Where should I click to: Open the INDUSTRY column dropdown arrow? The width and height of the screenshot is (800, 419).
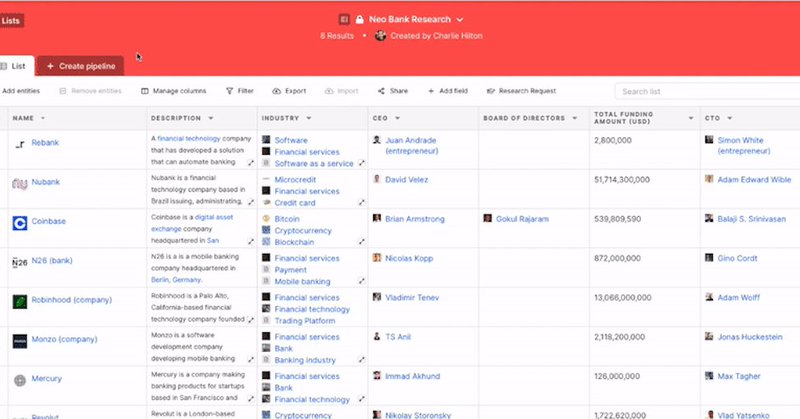pyautogui.click(x=309, y=118)
